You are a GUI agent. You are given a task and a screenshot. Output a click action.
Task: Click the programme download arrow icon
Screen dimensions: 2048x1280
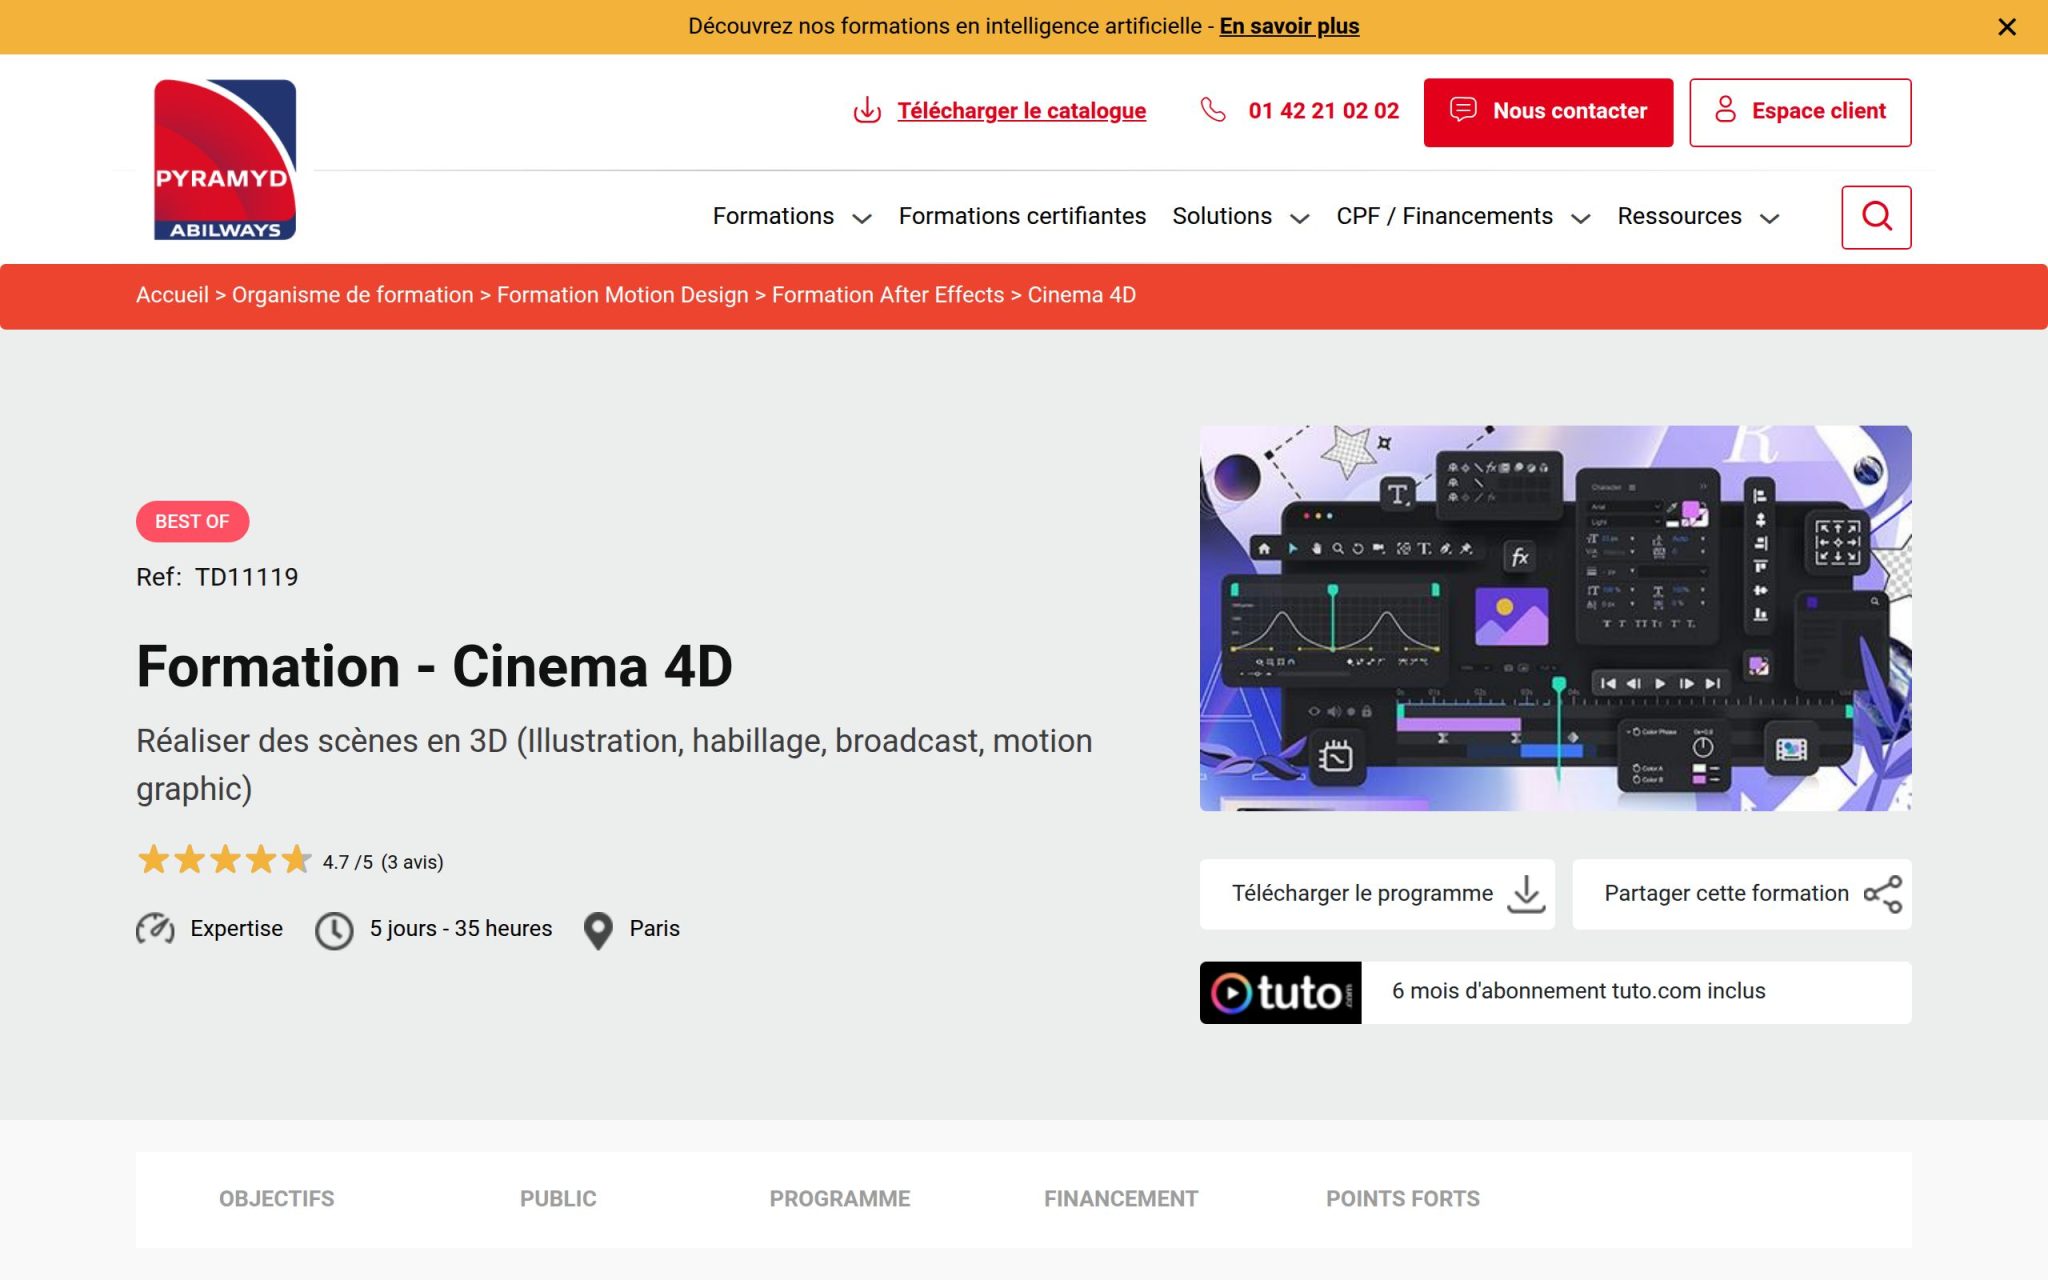pyautogui.click(x=1526, y=894)
